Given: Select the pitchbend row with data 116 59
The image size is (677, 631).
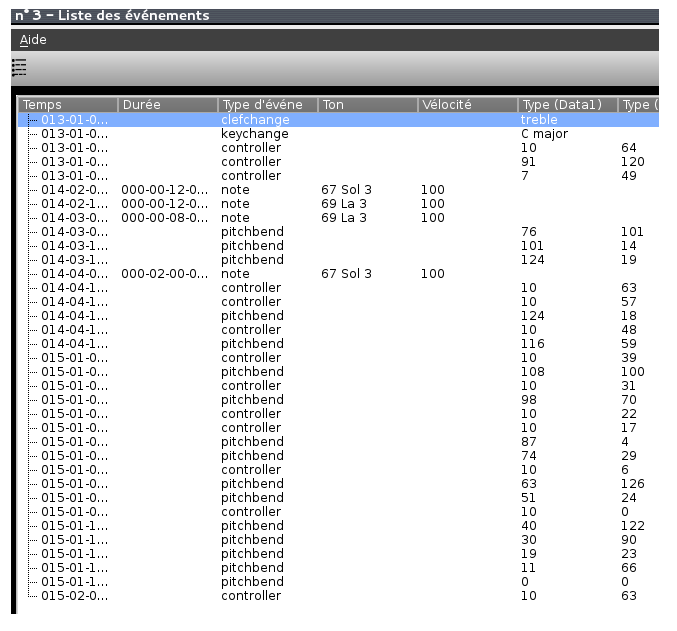Looking at the screenshot, I should [338, 344].
